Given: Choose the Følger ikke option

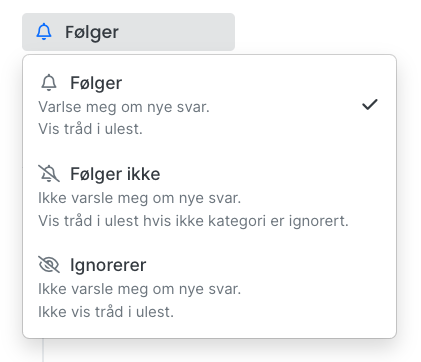Looking at the screenshot, I should pos(209,196).
